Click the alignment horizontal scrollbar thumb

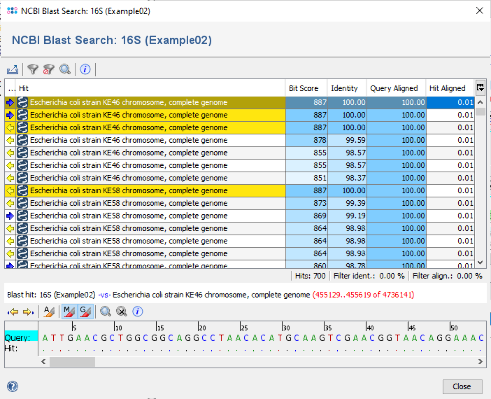coord(72,361)
